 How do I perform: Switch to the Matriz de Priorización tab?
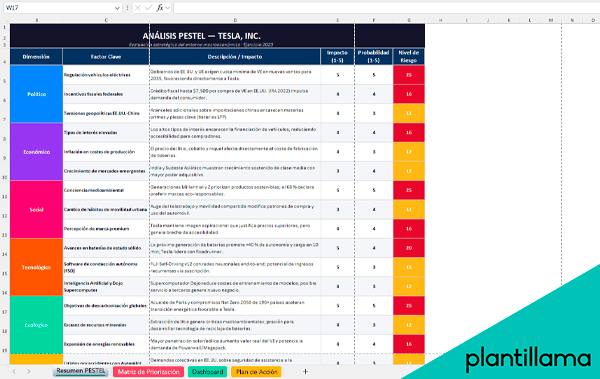148,372
